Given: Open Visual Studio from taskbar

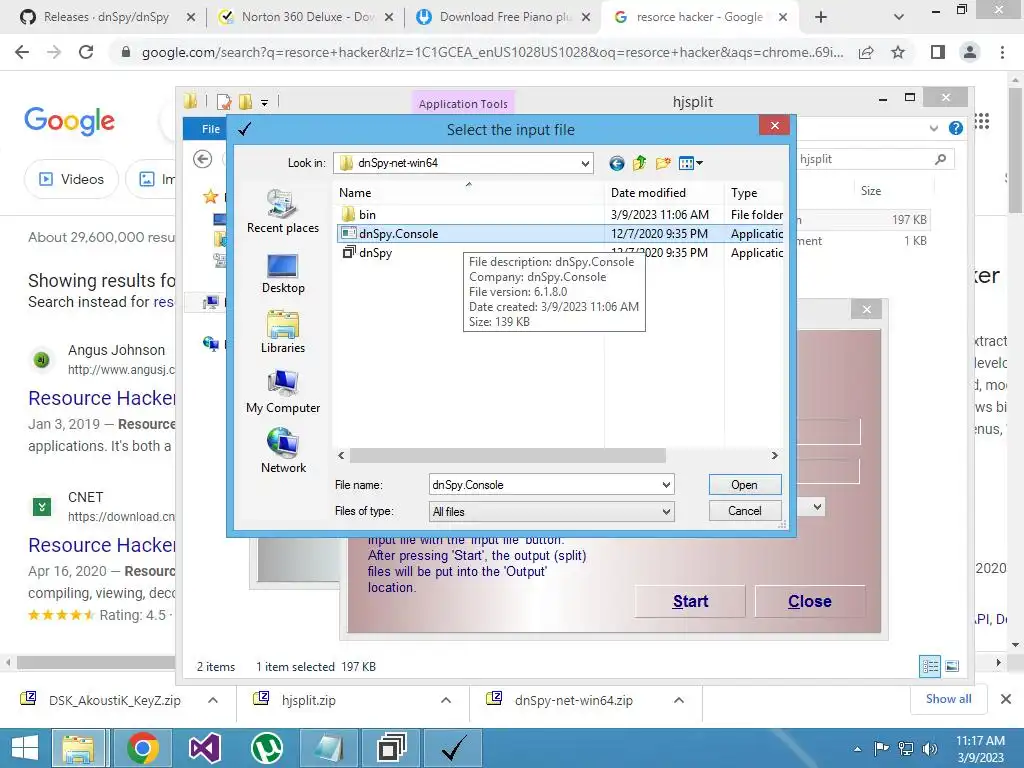Looking at the screenshot, I should click(x=204, y=748).
